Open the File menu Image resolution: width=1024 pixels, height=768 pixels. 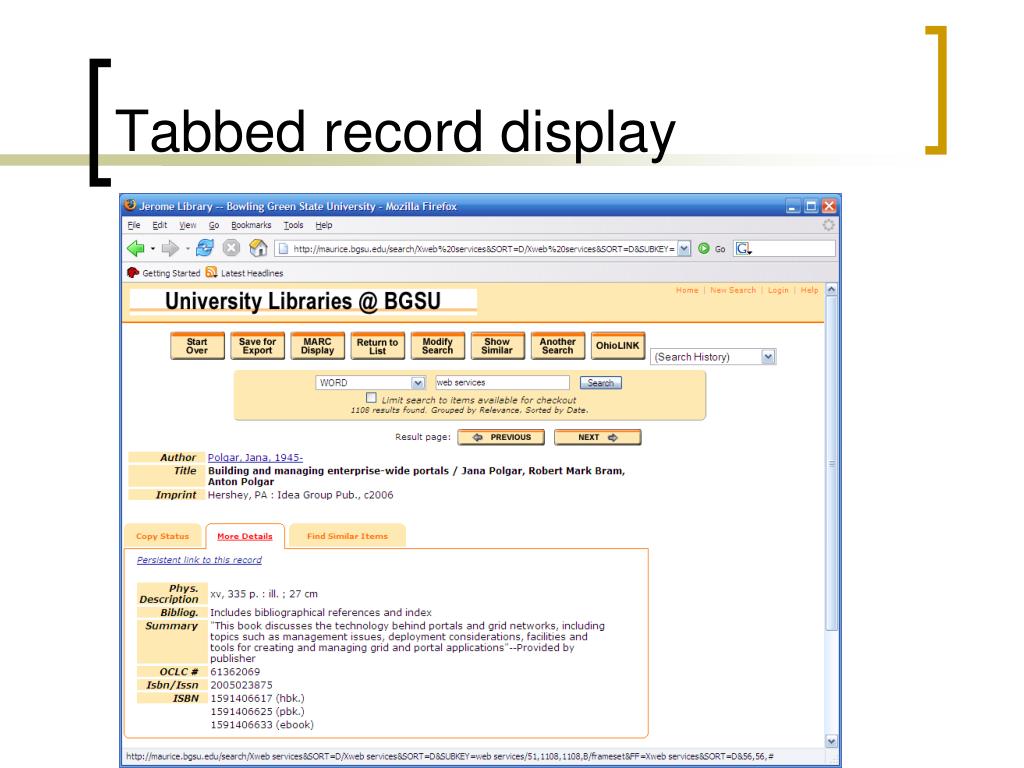coord(134,225)
